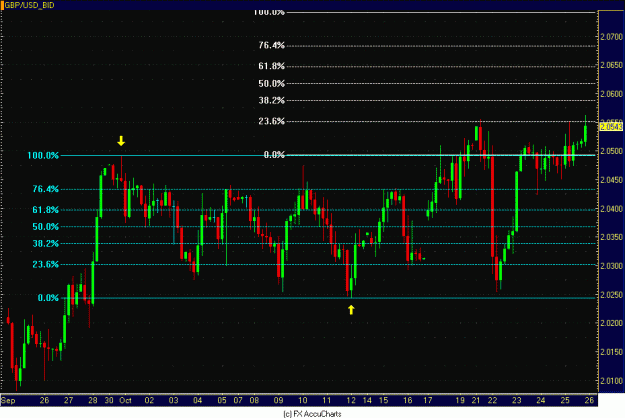Click price axis value 2.0350

611,237
